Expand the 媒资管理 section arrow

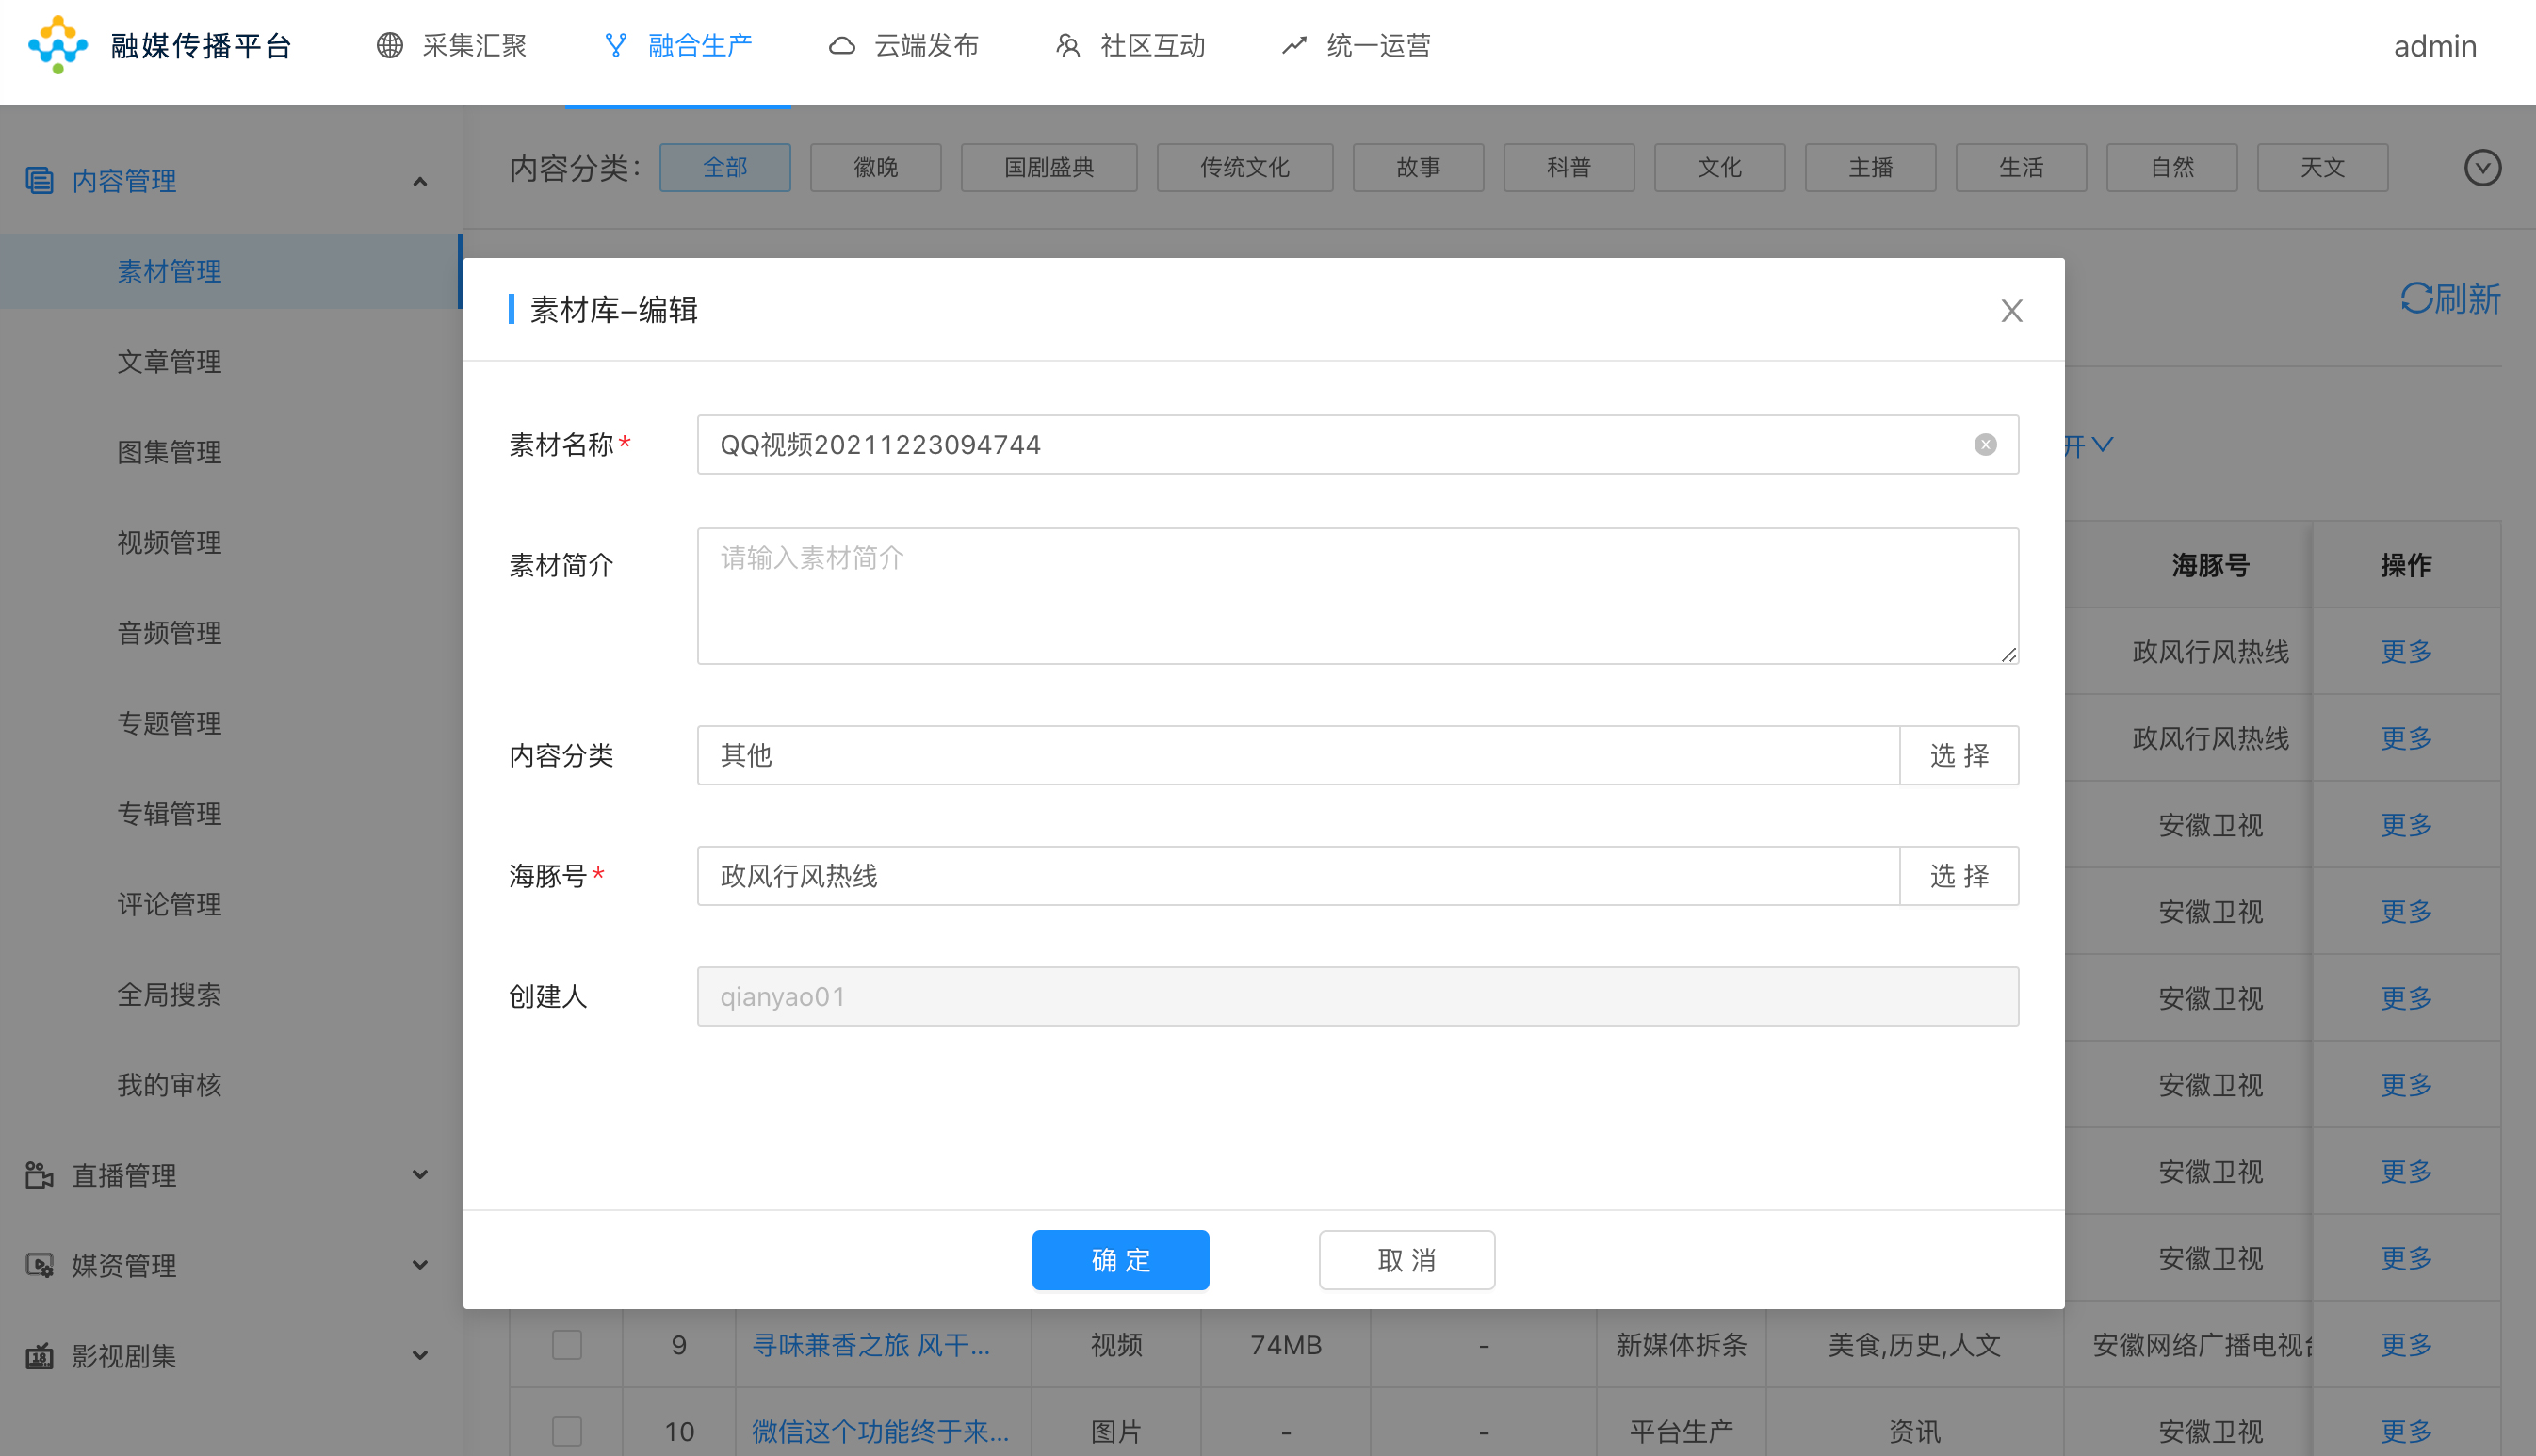(x=420, y=1265)
